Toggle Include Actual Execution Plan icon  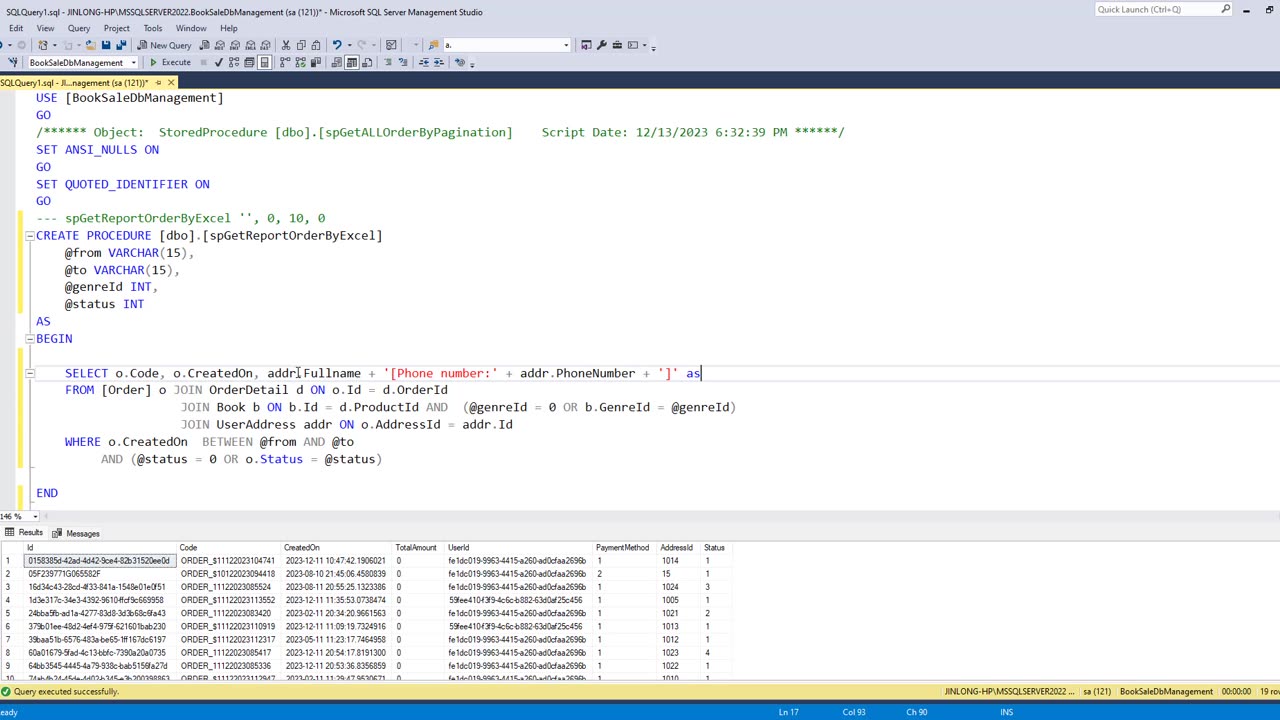coord(285,62)
